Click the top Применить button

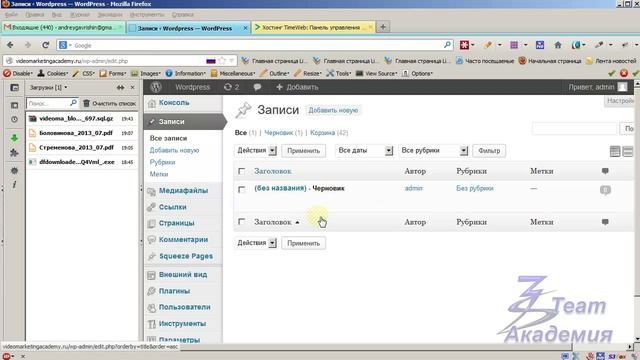coord(303,151)
